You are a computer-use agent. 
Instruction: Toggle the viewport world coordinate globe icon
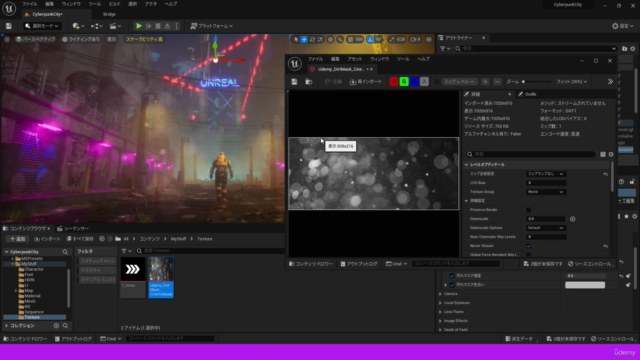click(x=331, y=39)
